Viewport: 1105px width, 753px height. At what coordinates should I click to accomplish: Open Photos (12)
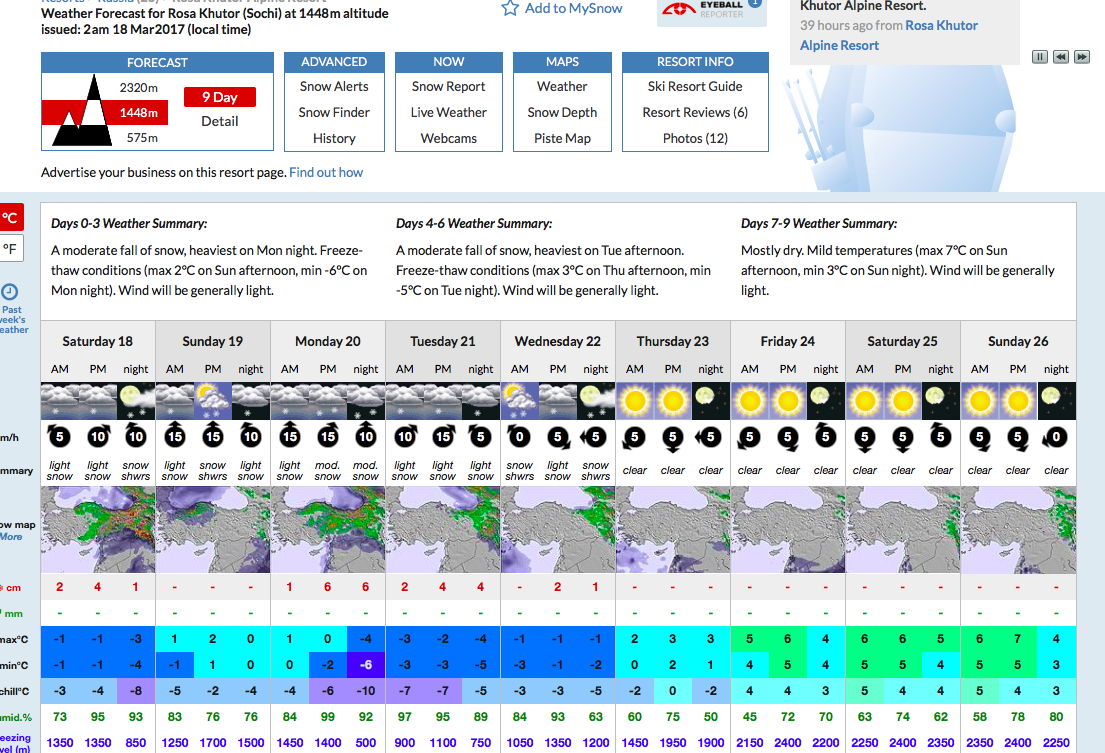click(x=695, y=139)
